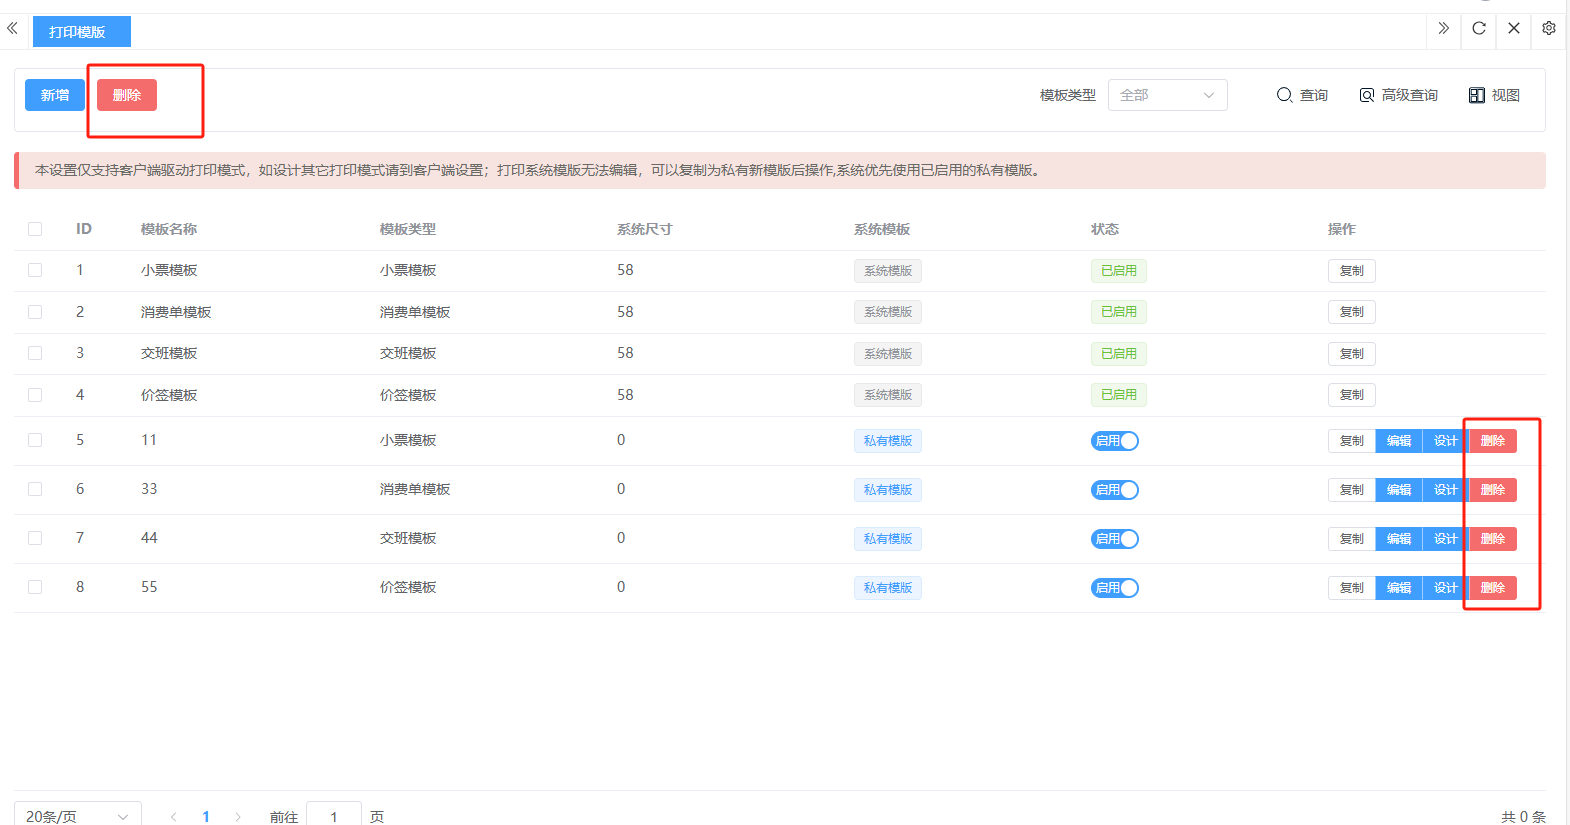Close the current tab with X icon
This screenshot has width=1570, height=825.
pyautogui.click(x=1514, y=29)
